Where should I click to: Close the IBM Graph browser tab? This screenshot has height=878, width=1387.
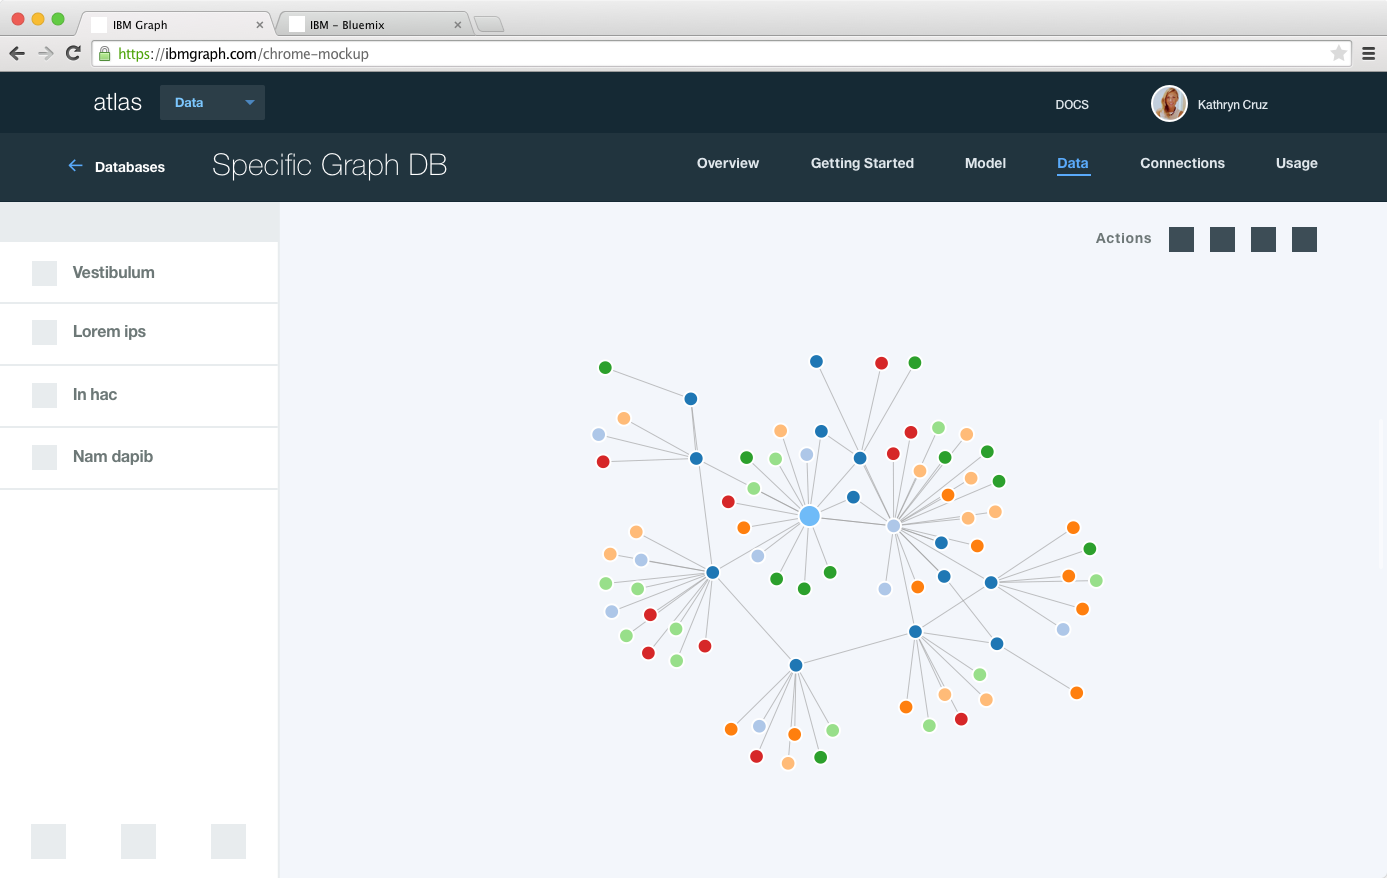260,25
